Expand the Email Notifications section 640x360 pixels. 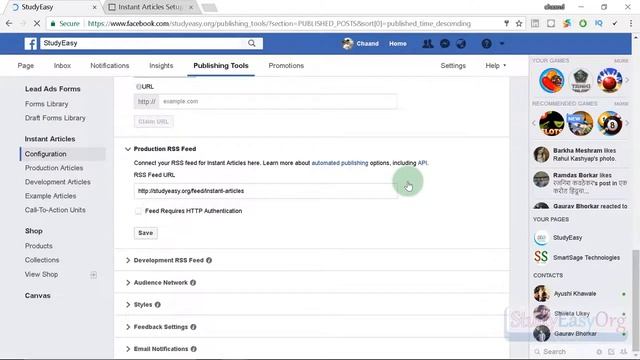pyautogui.click(x=128, y=349)
